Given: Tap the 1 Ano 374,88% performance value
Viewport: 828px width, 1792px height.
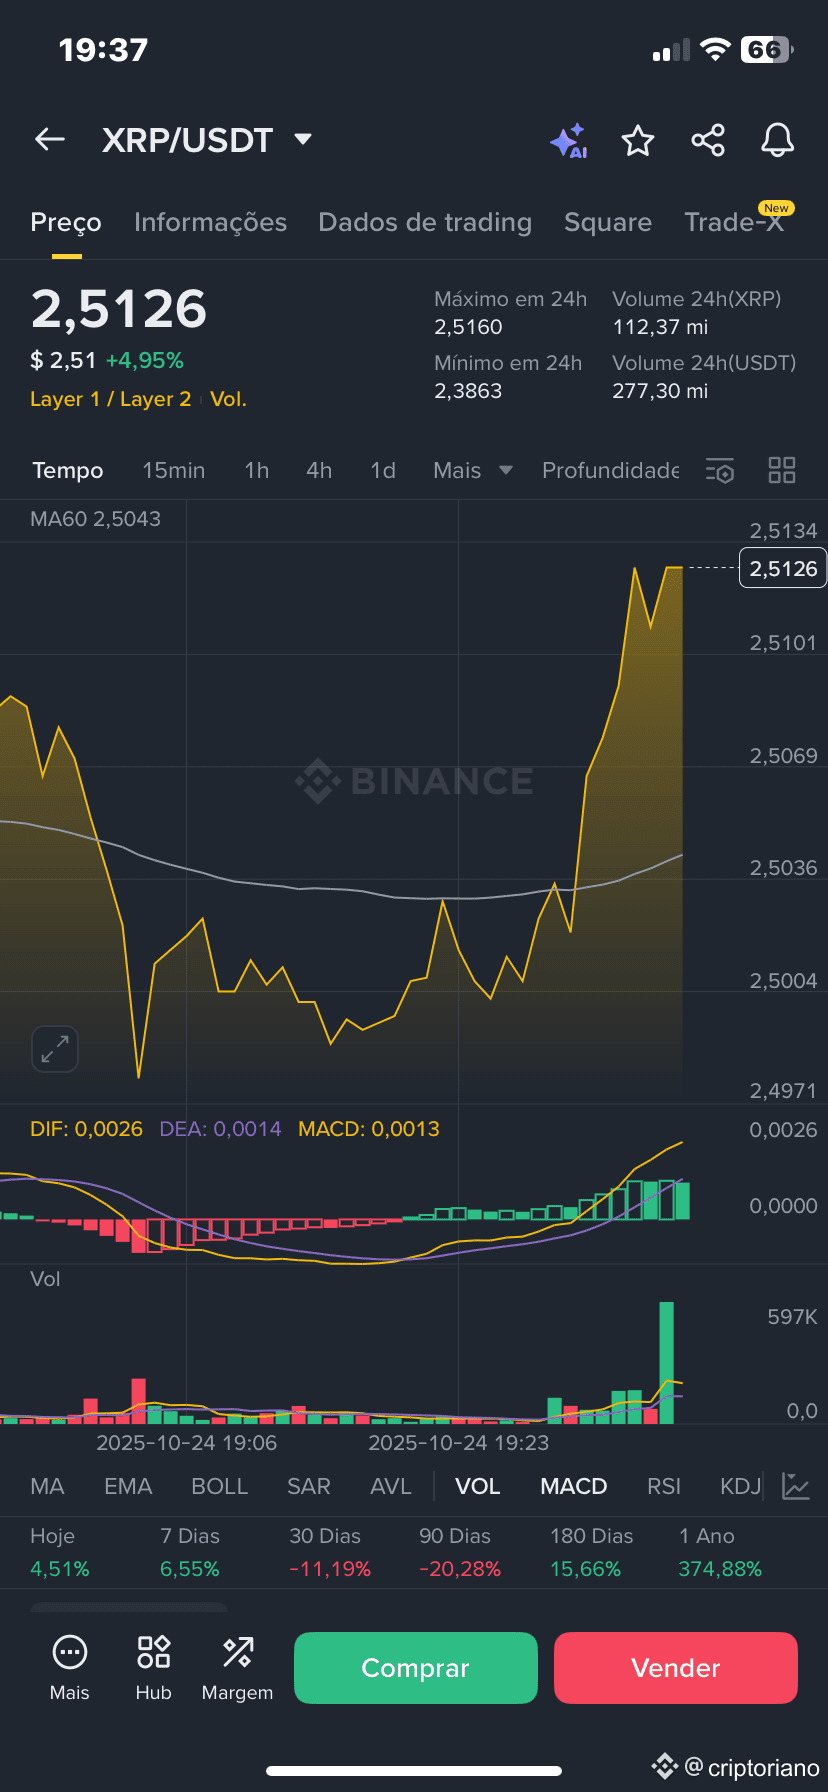Looking at the screenshot, I should pyautogui.click(x=720, y=1569).
